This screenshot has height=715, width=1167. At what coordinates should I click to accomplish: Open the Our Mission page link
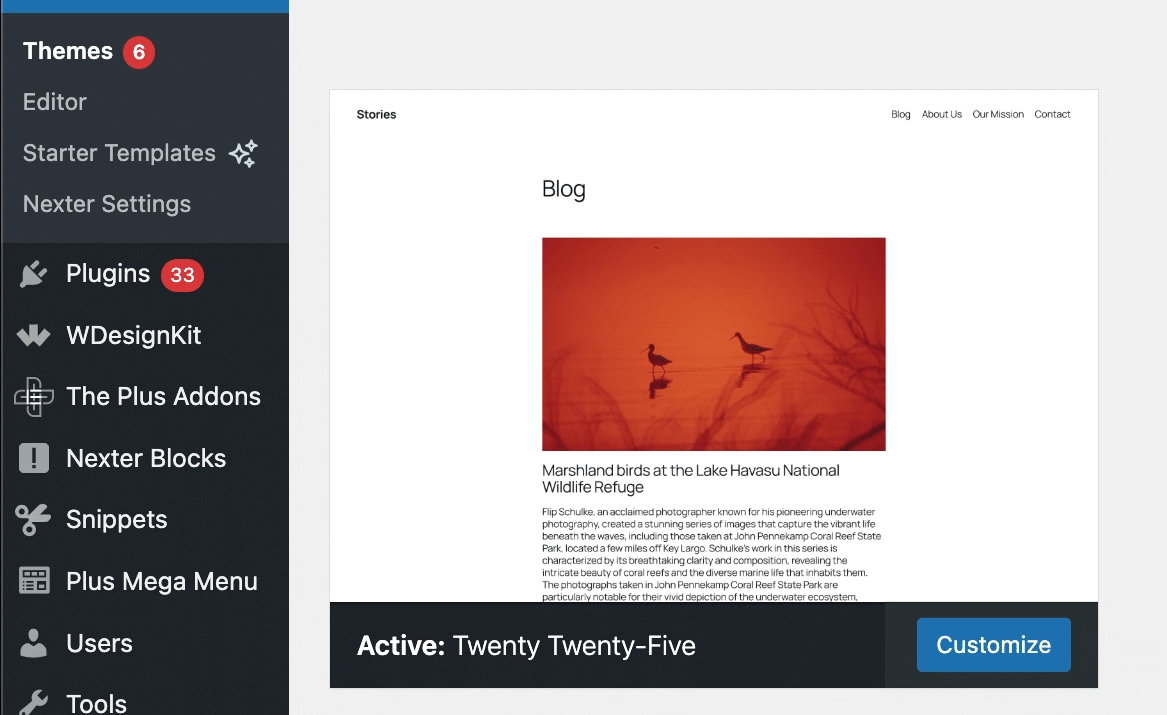coord(997,114)
